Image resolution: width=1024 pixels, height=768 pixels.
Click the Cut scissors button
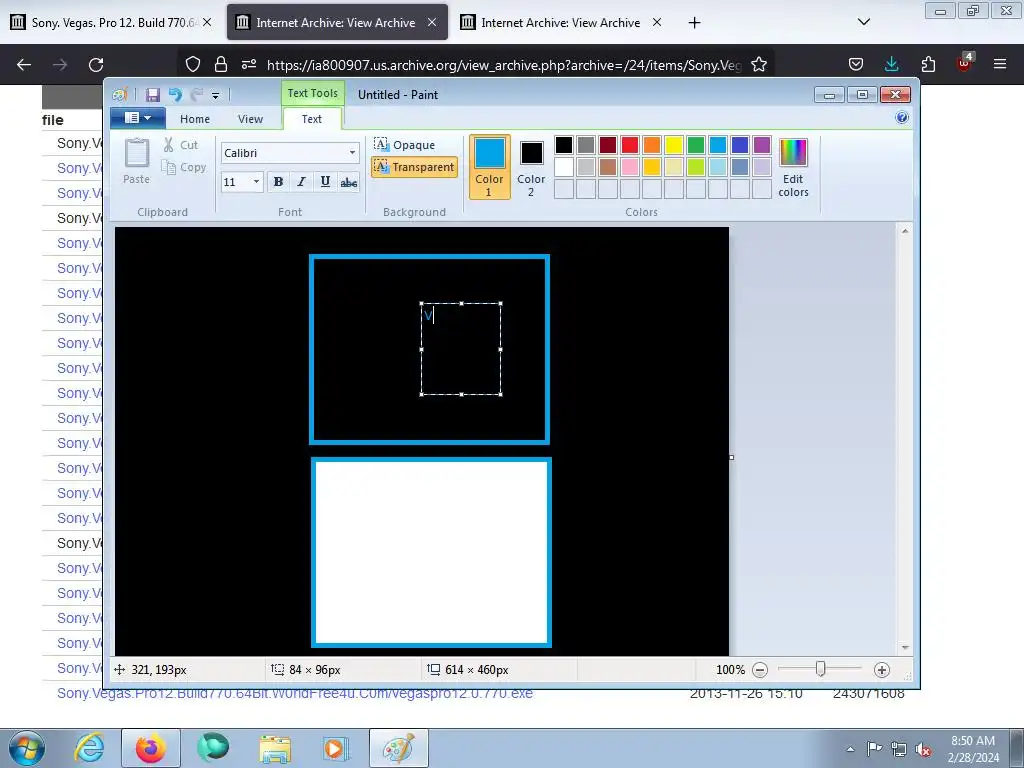(181, 145)
